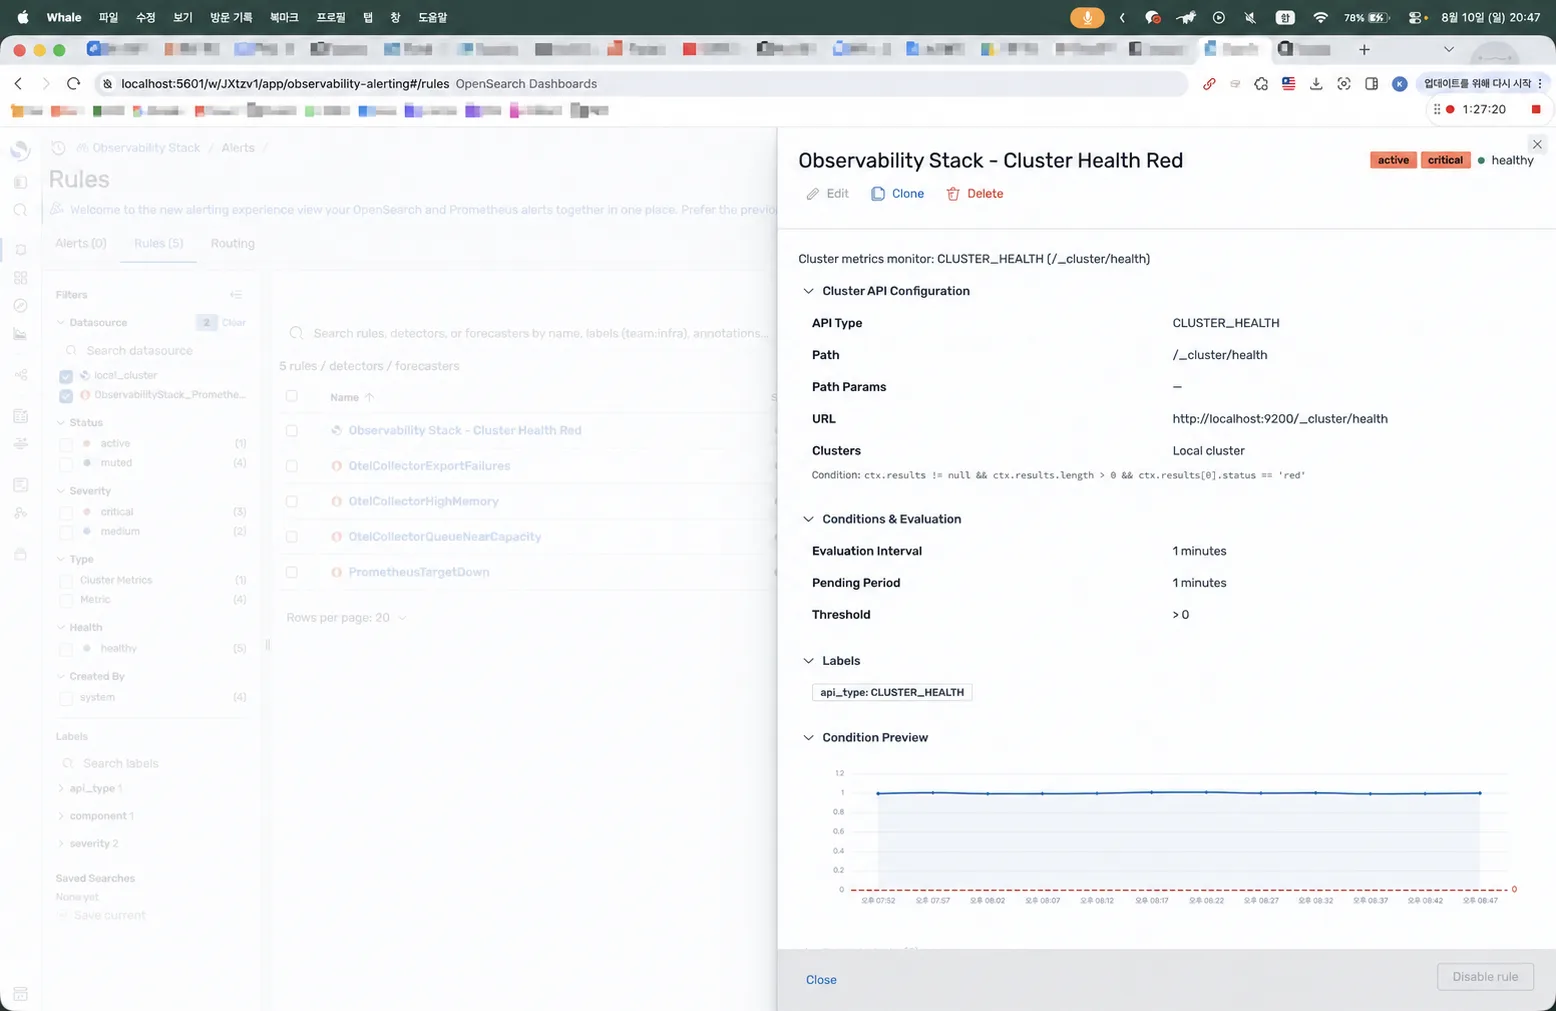Viewport: 1556px width, 1011px height.
Task: Click the rules search input field
Action: pyautogui.click(x=530, y=333)
